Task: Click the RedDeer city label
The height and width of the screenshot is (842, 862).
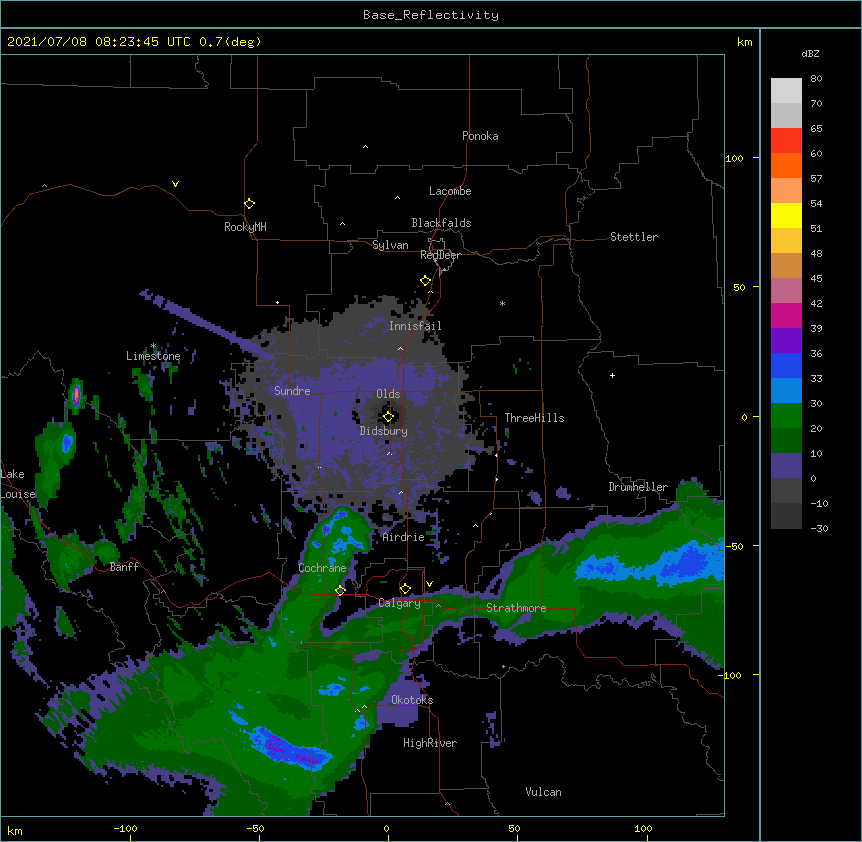Action: (440, 255)
